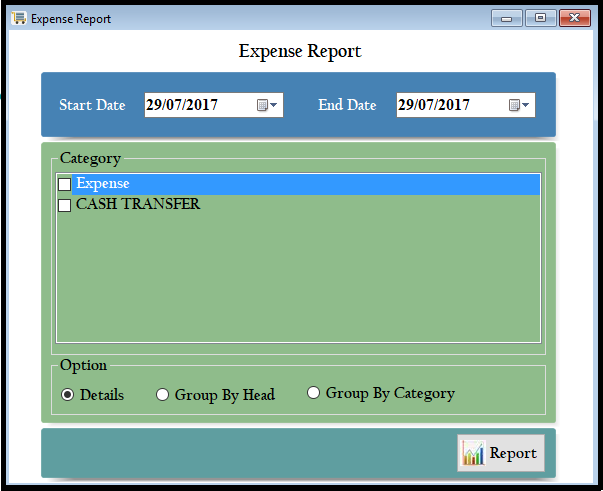This screenshot has width=603, height=491.
Task: Select the day in Start Date field
Action: pos(155,105)
